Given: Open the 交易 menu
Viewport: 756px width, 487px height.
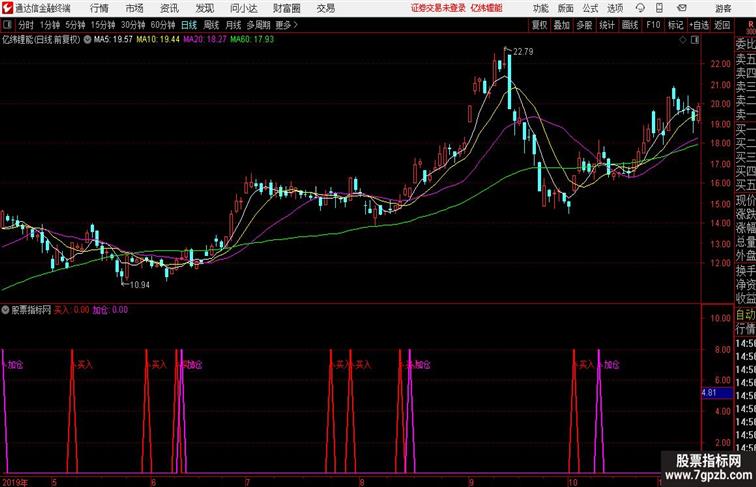Looking at the screenshot, I should (325, 8).
